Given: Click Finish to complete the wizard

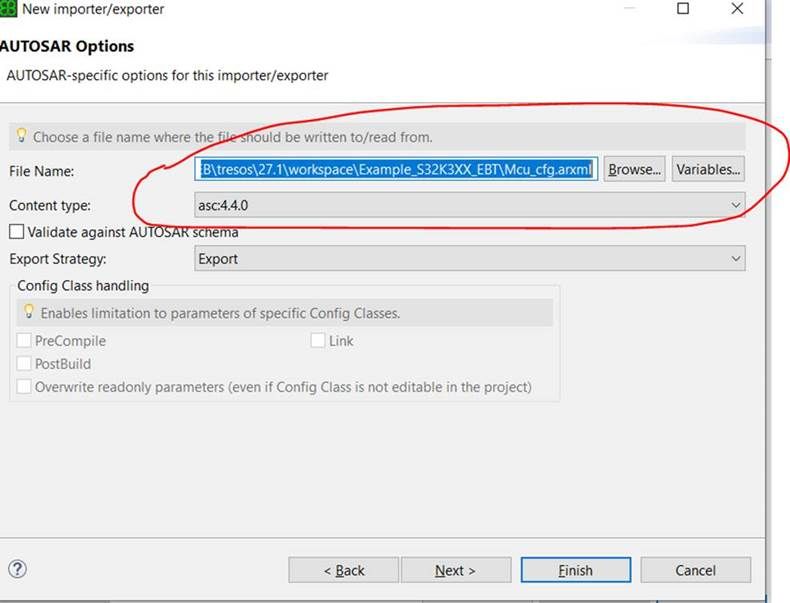Looking at the screenshot, I should 575,570.
